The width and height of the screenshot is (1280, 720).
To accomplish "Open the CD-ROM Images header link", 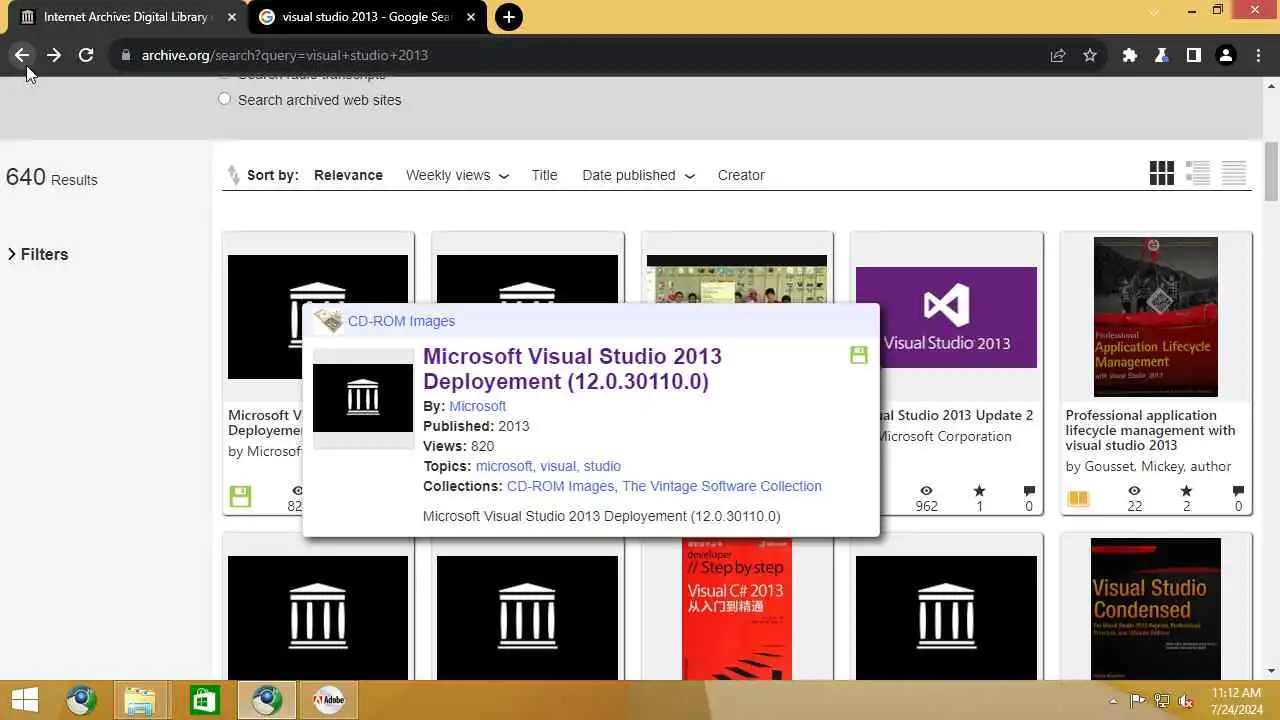I will point(401,321).
